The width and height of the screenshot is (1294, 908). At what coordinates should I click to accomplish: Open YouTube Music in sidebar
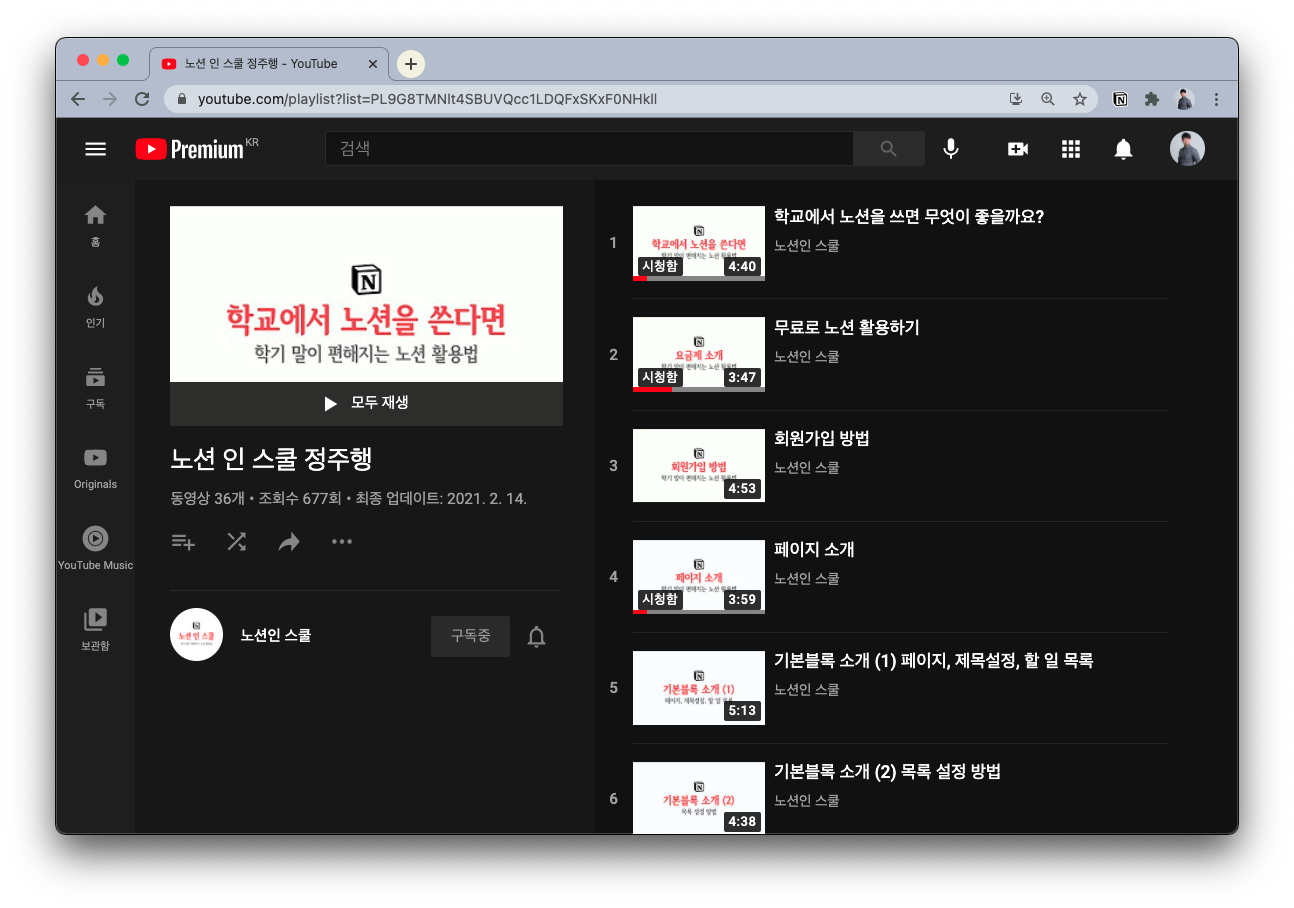95,549
